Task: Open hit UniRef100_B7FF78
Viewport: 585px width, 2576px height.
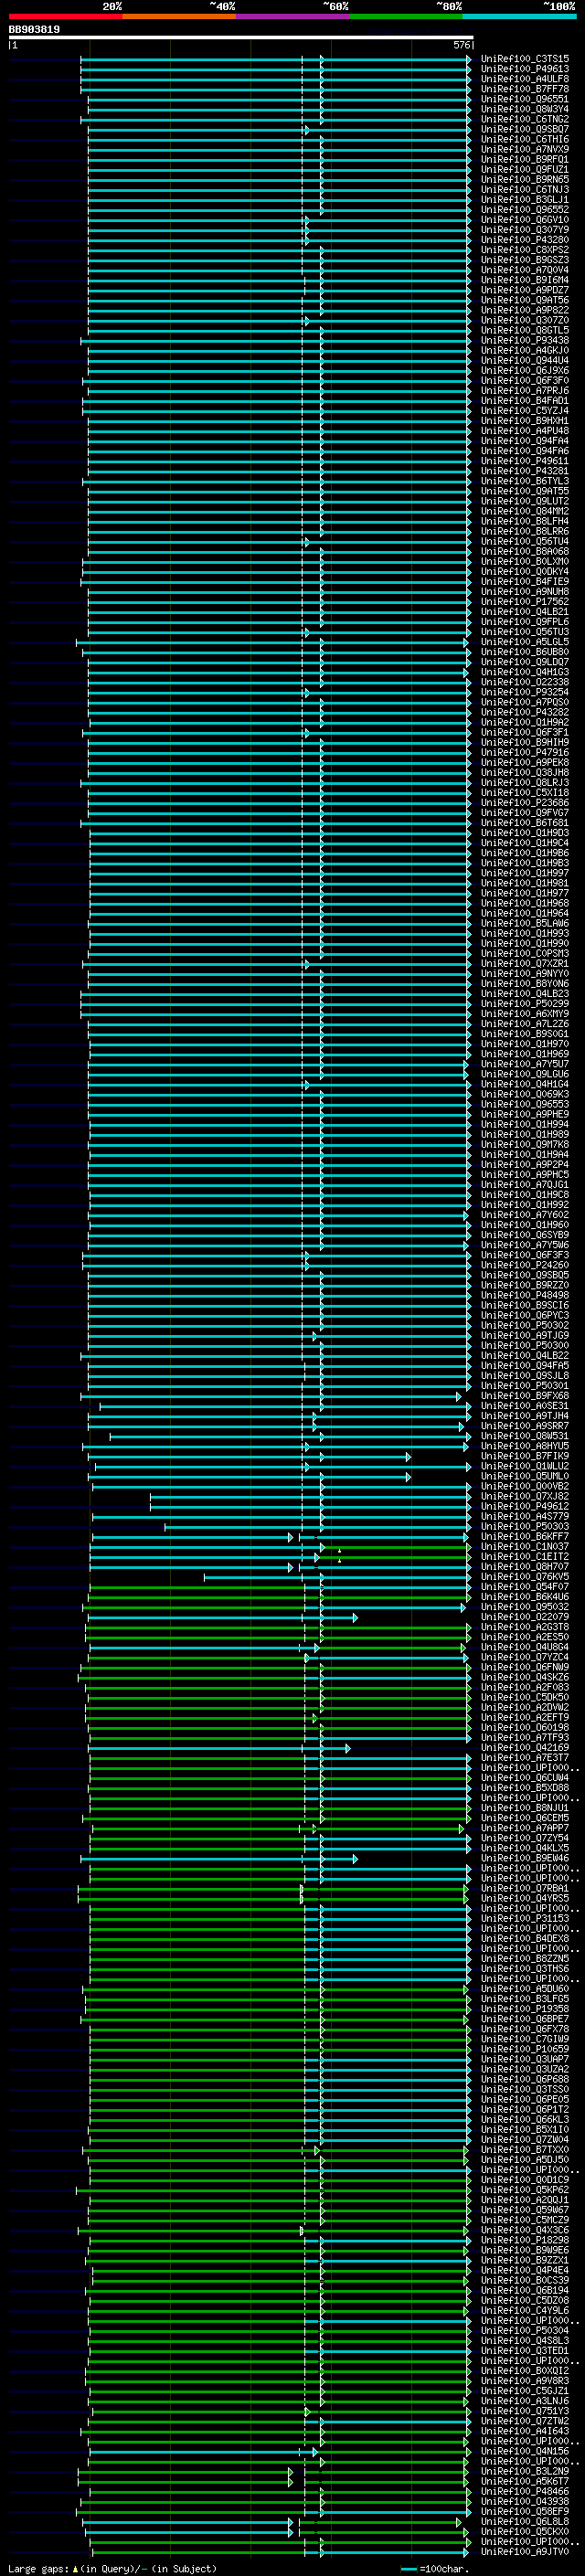Action: click(525, 89)
